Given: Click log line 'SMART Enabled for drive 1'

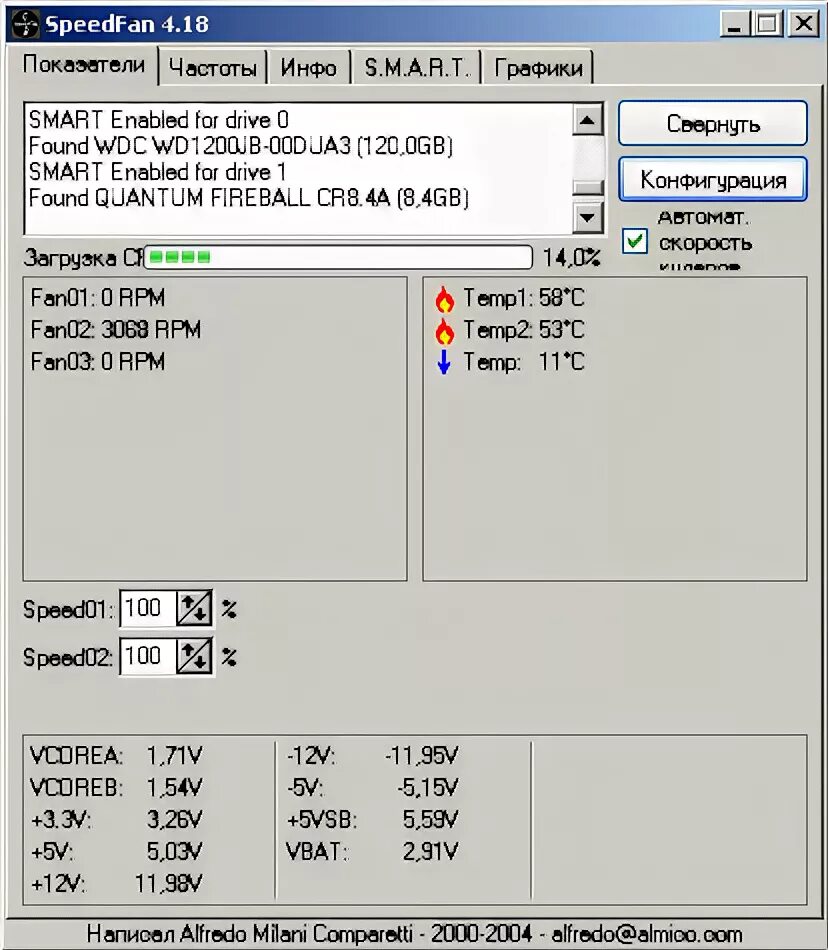Looking at the screenshot, I should pos(157,172).
